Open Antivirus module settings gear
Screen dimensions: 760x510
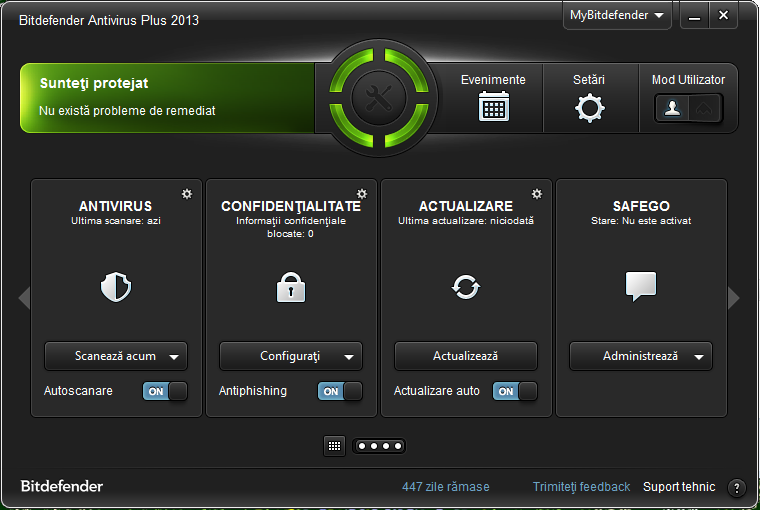coord(187,194)
